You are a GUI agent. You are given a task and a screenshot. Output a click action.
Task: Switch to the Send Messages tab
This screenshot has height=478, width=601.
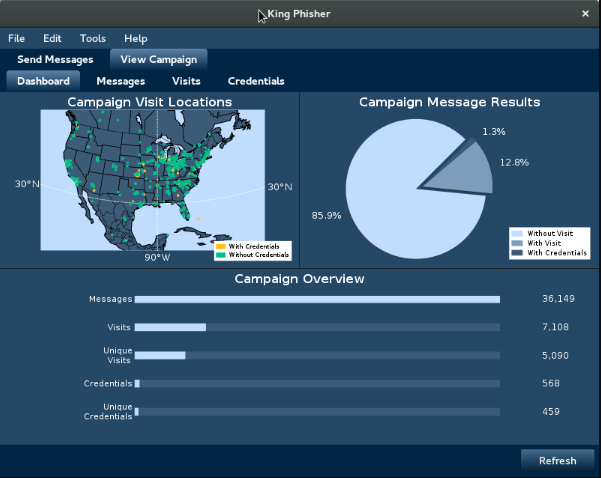tap(55, 59)
